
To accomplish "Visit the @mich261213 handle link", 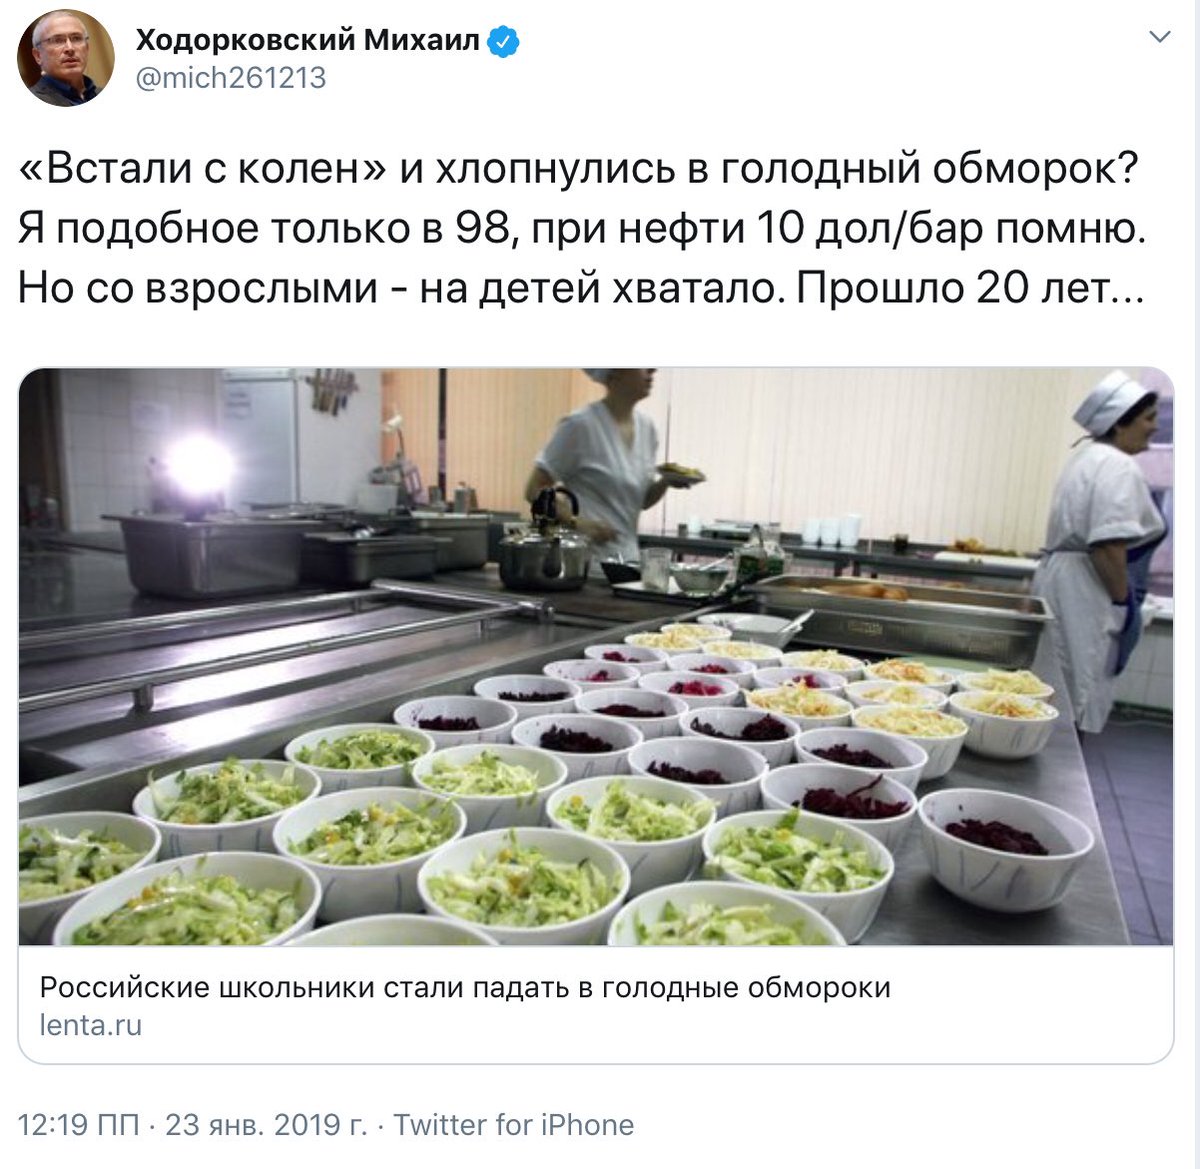I will click(x=230, y=78).
